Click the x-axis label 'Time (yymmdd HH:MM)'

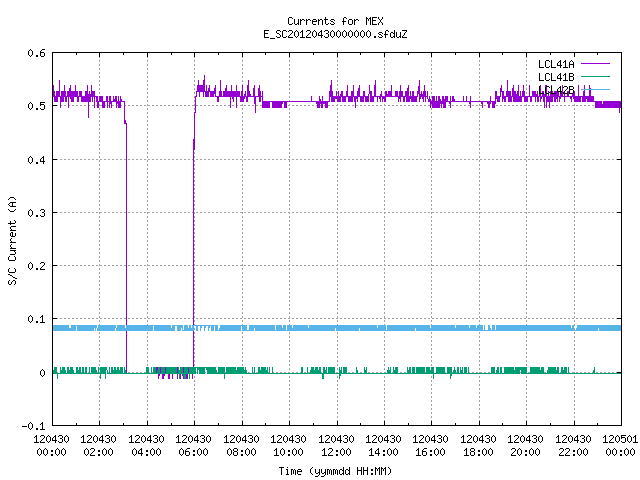pyautogui.click(x=335, y=471)
